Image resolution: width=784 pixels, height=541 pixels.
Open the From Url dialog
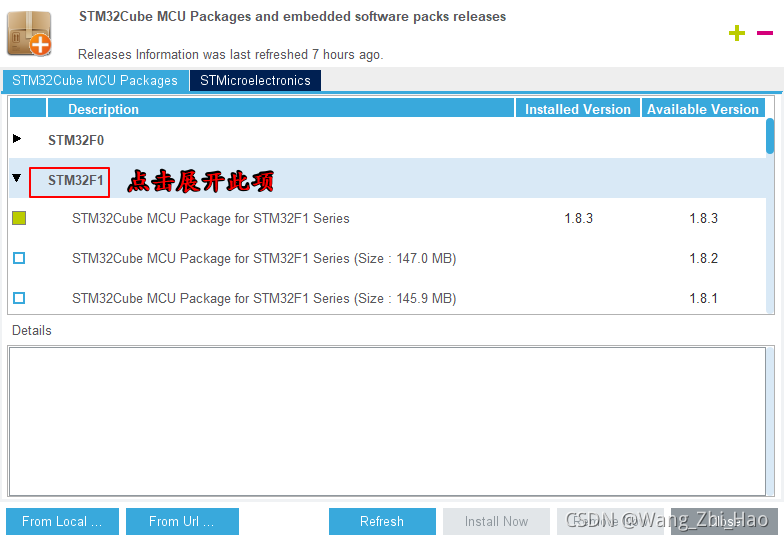[182, 522]
